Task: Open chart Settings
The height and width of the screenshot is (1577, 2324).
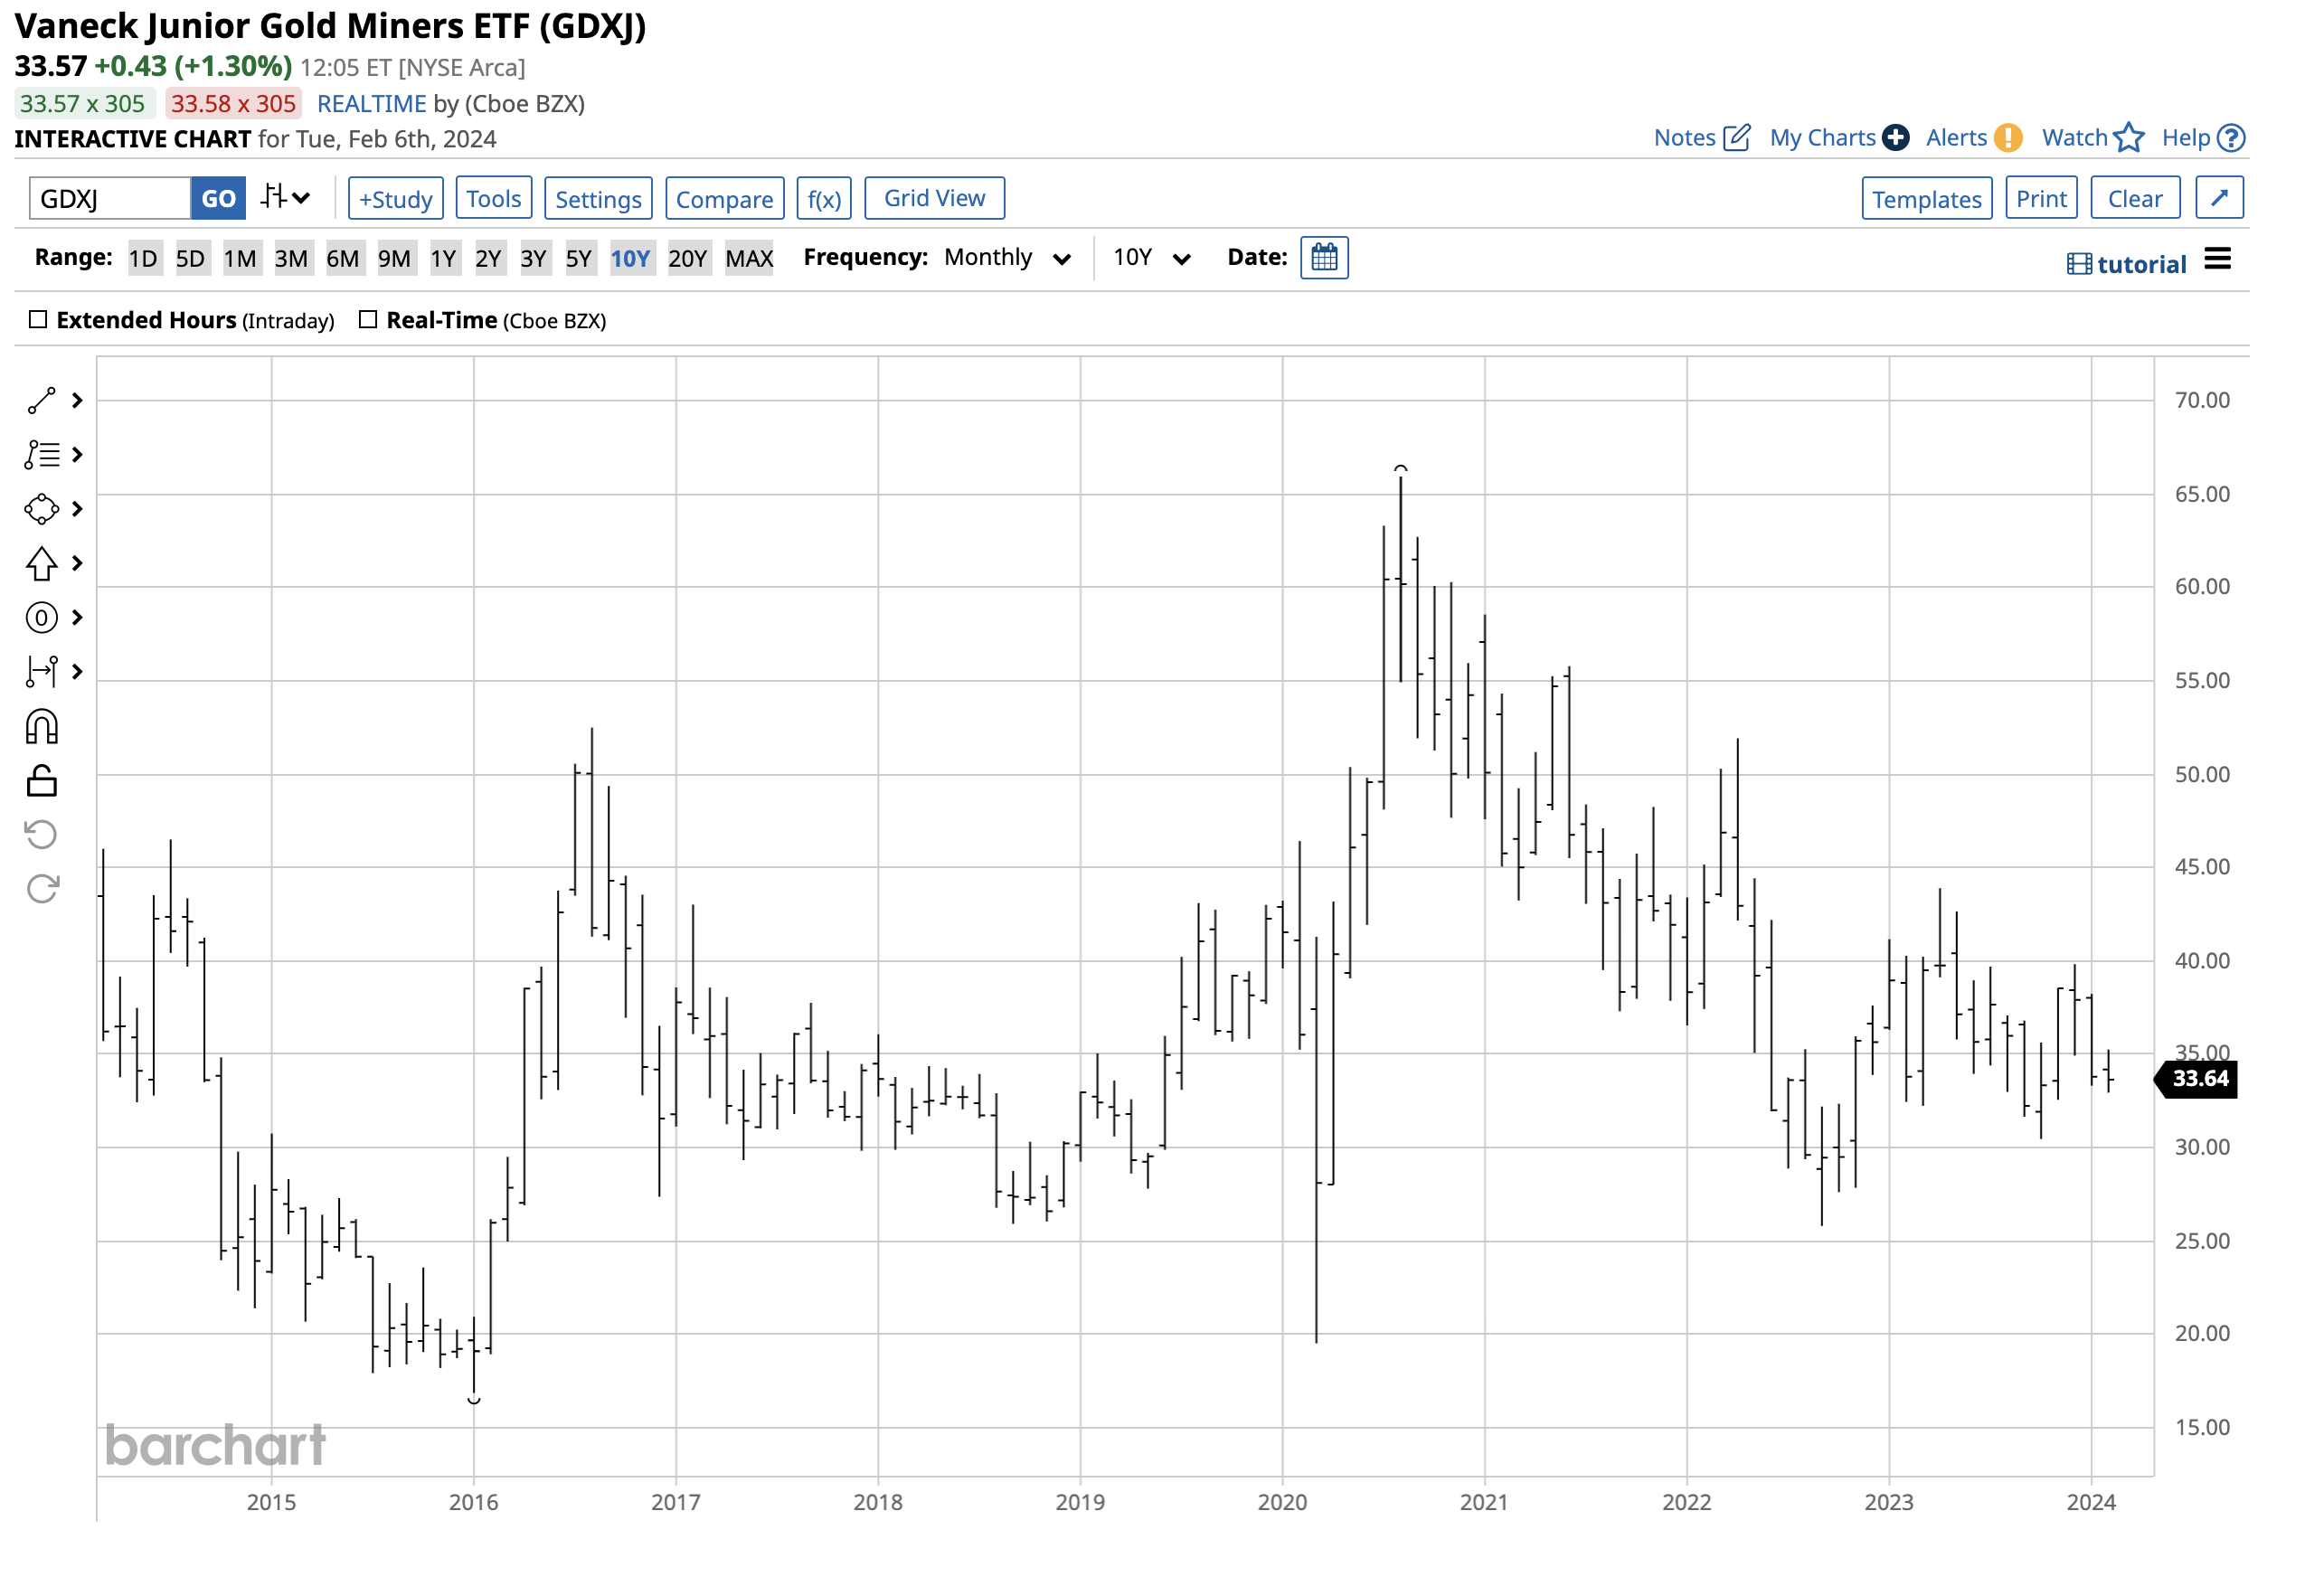Action: click(x=599, y=198)
